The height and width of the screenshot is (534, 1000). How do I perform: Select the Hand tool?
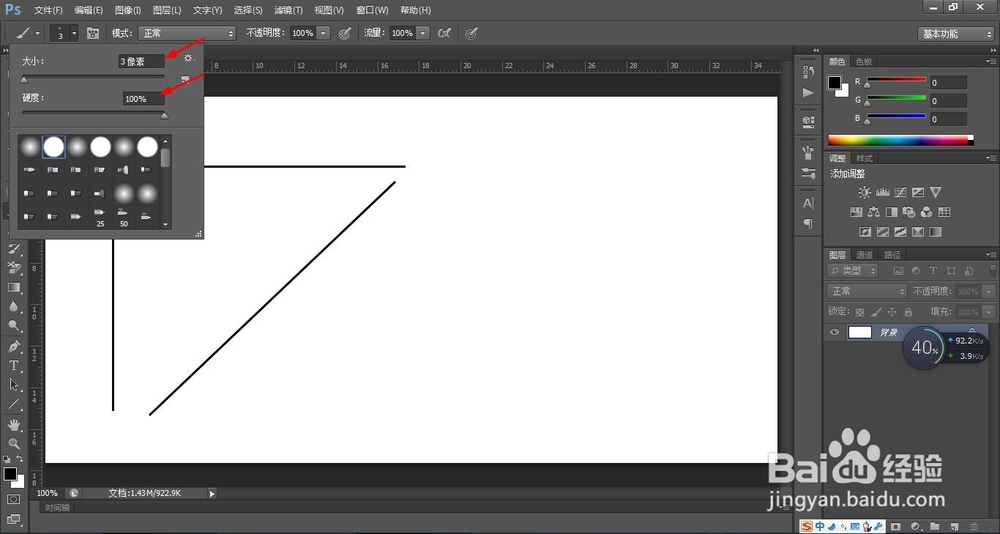pyautogui.click(x=14, y=424)
